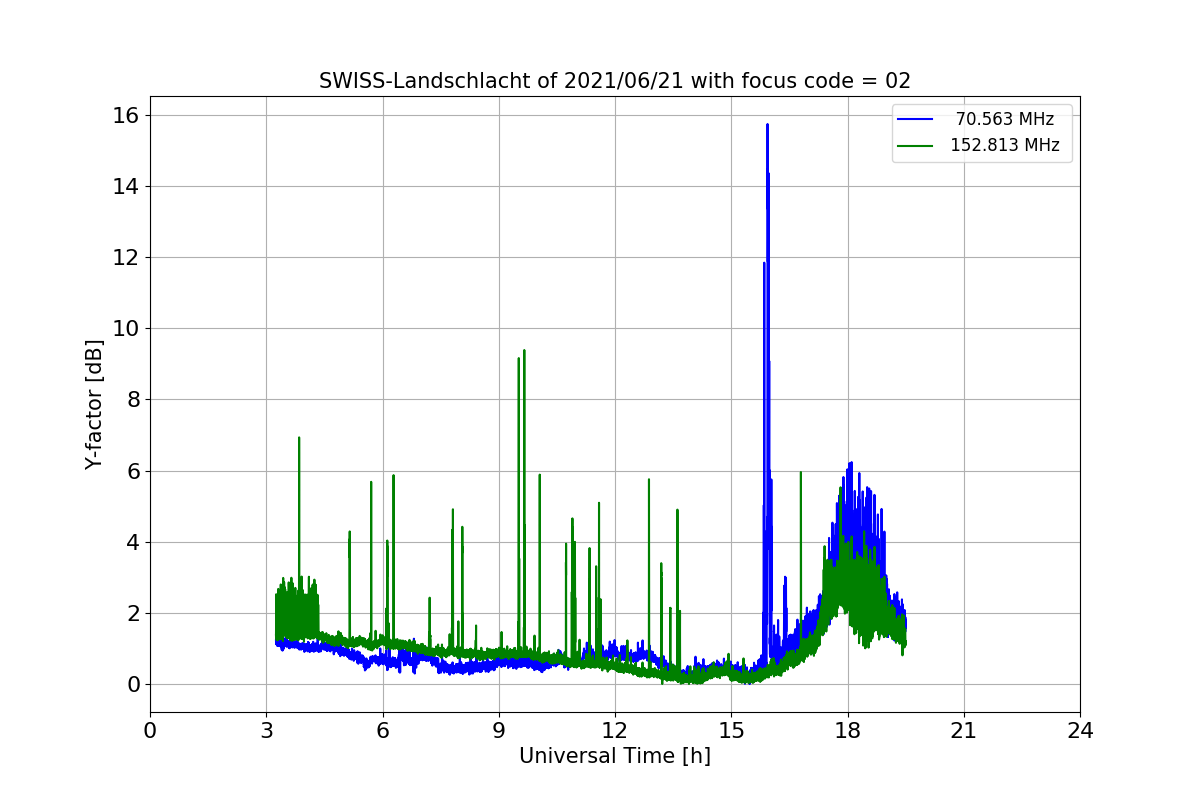Click the green legend line sample
Image resolution: width=1200 pixels, height=800 pixels.
(x=915, y=145)
